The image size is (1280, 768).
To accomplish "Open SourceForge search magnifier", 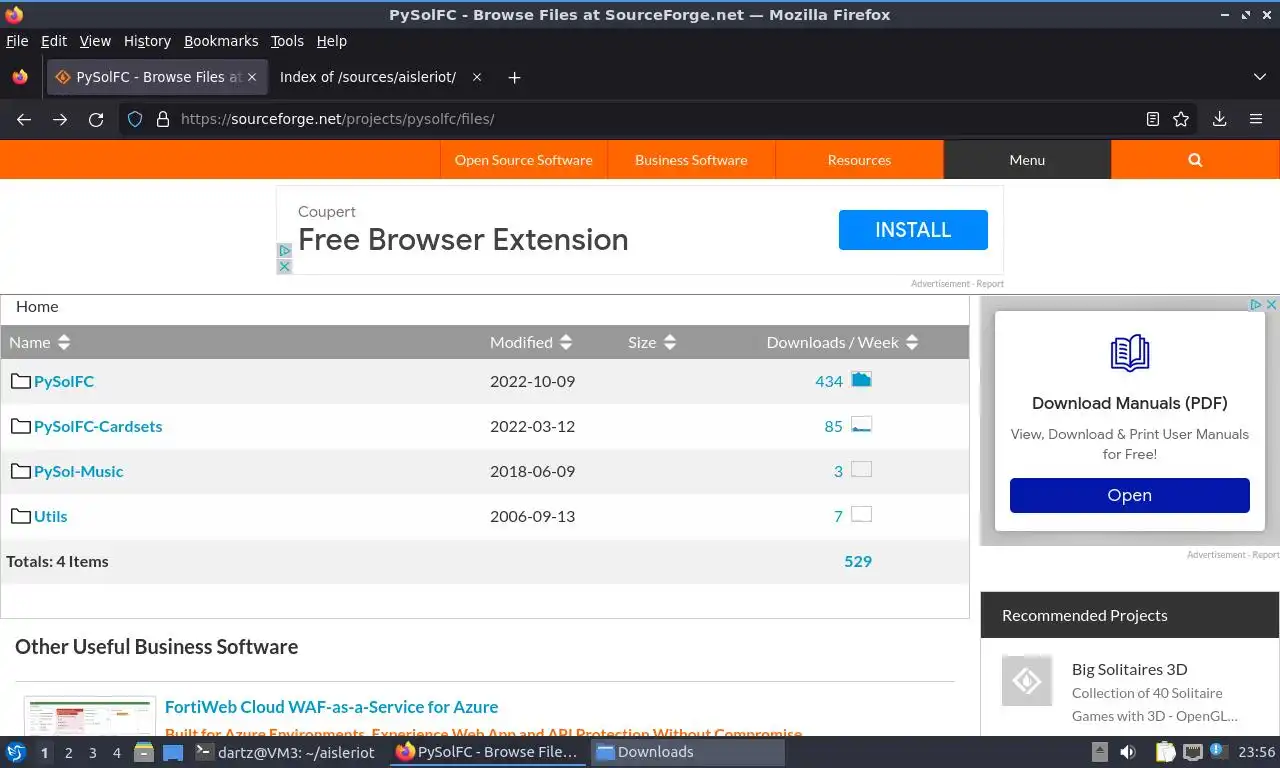I will [x=1195, y=160].
